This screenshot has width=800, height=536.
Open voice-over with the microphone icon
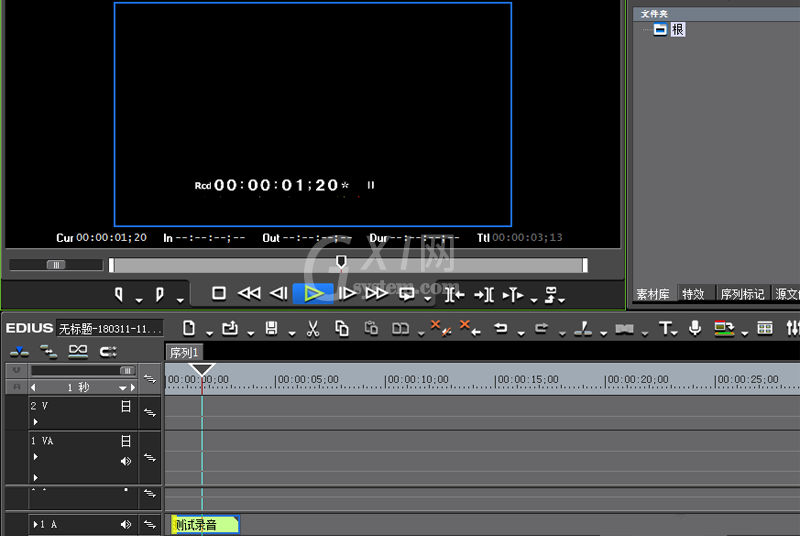[x=694, y=328]
